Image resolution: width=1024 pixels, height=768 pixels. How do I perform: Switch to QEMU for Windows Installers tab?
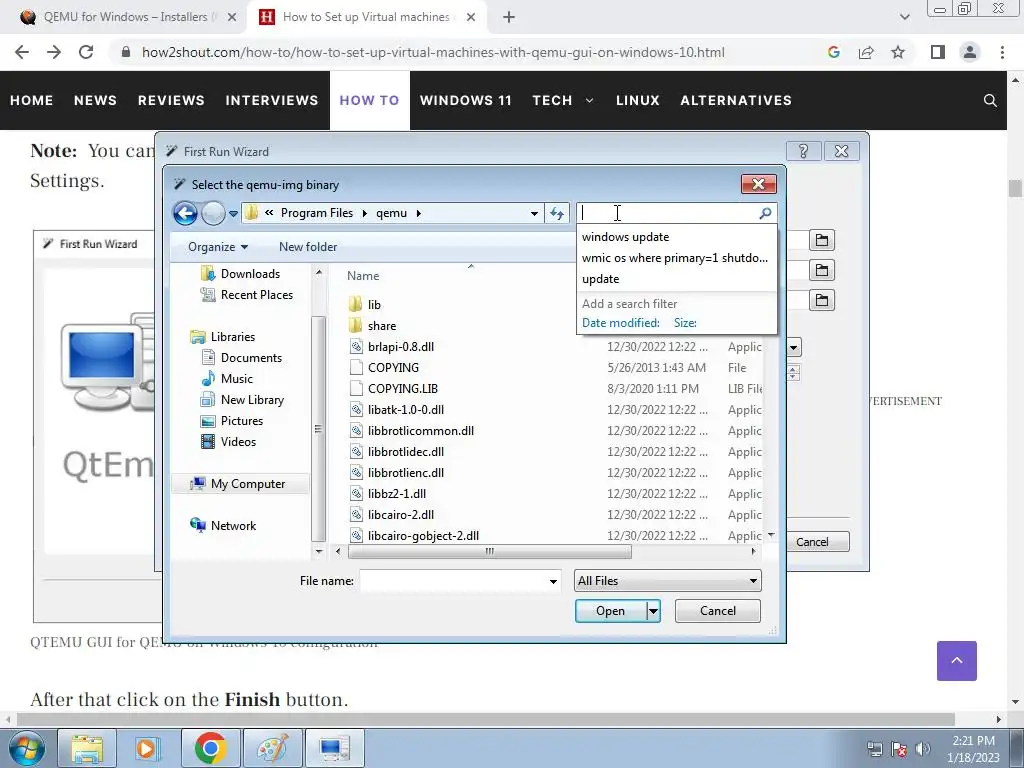pyautogui.click(x=125, y=17)
